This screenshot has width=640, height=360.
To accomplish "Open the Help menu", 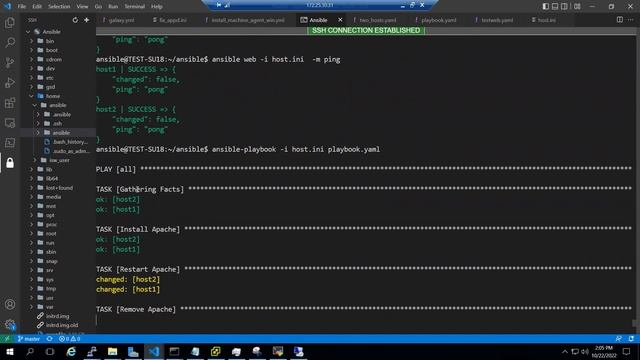I will click(157, 7).
